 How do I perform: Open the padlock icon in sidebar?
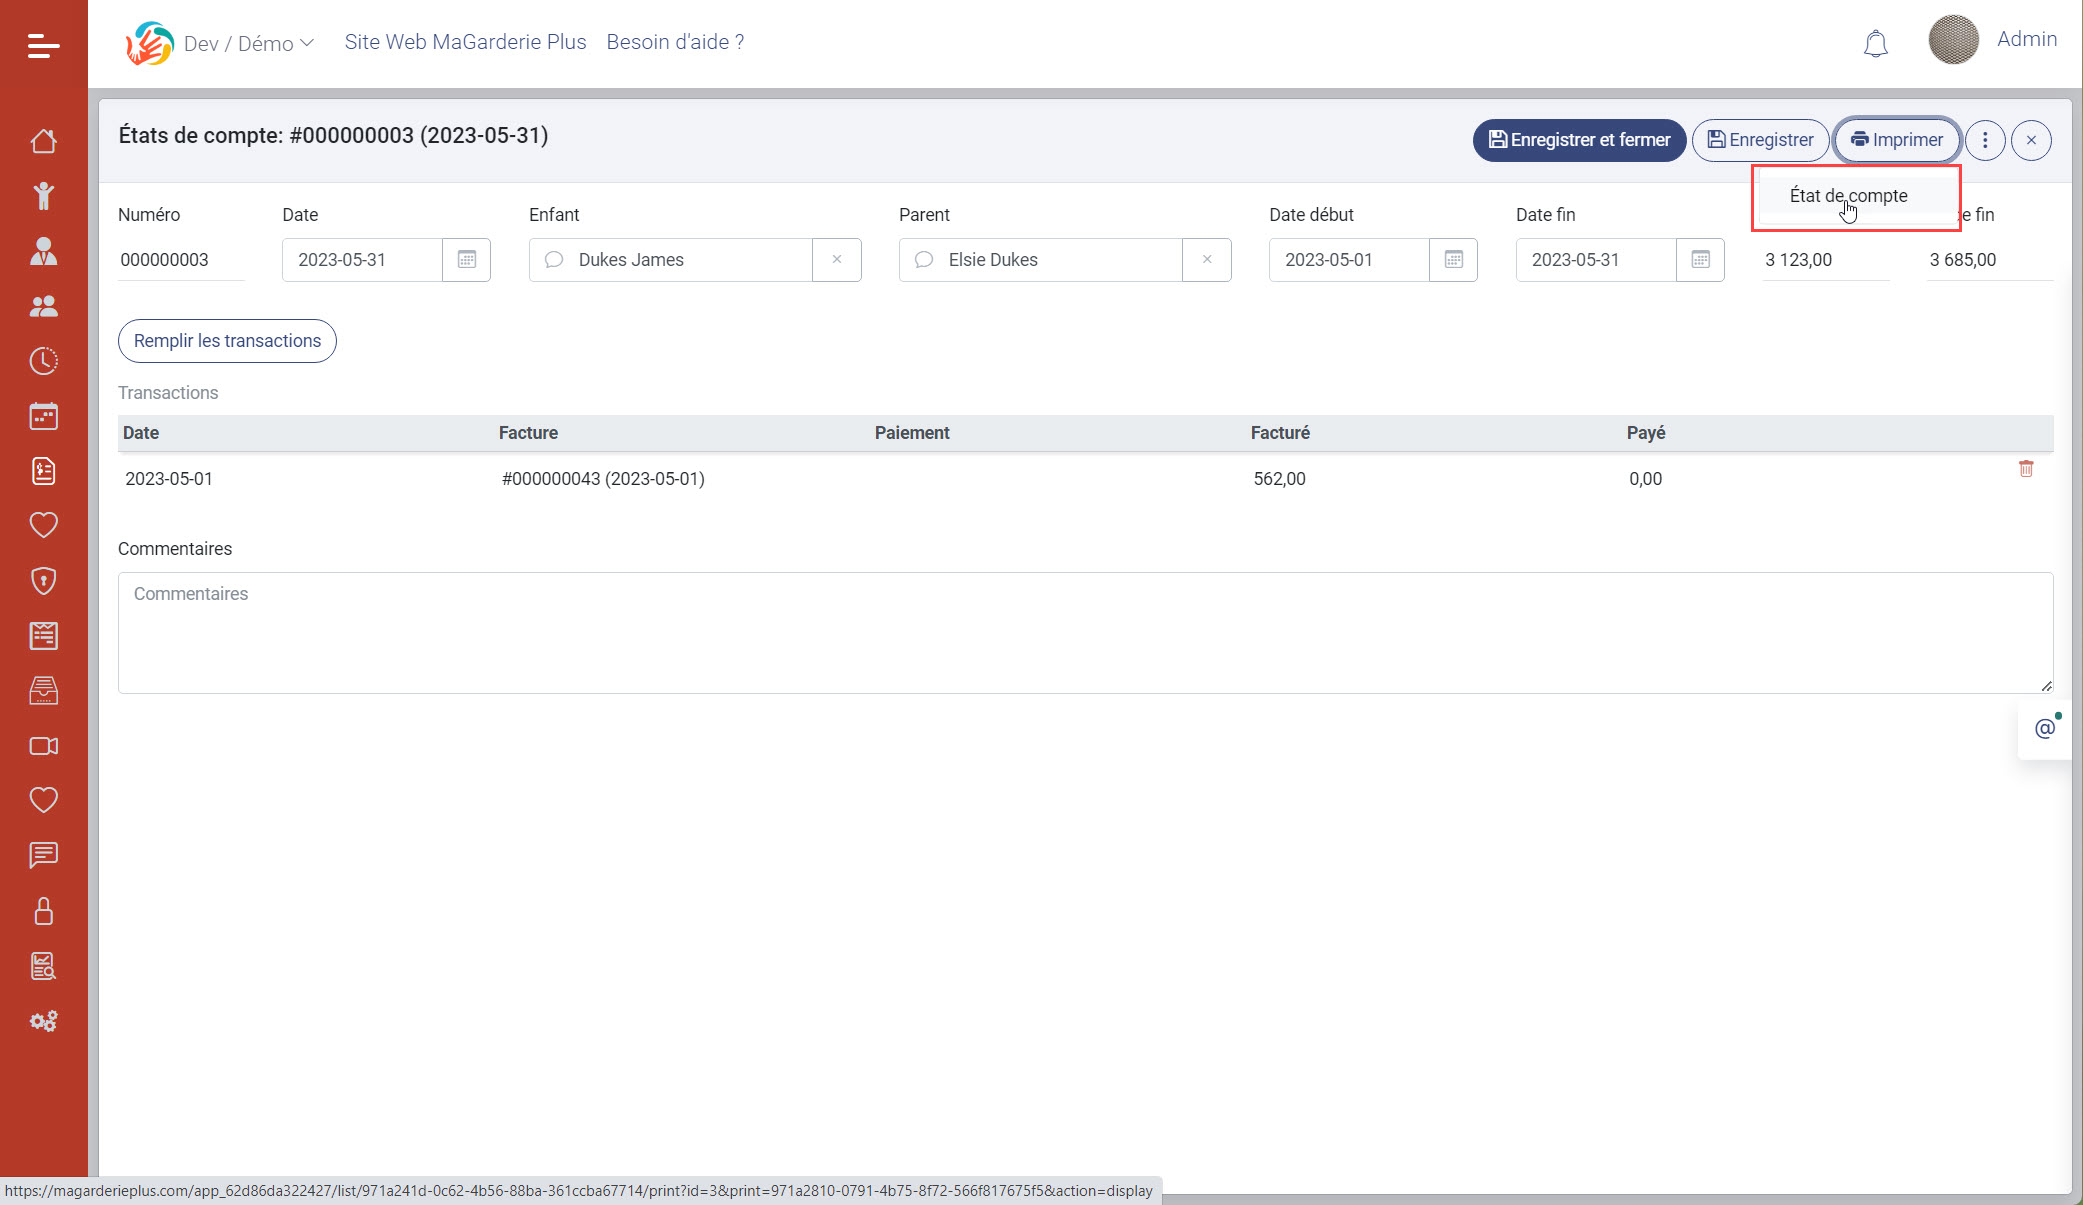(x=43, y=911)
